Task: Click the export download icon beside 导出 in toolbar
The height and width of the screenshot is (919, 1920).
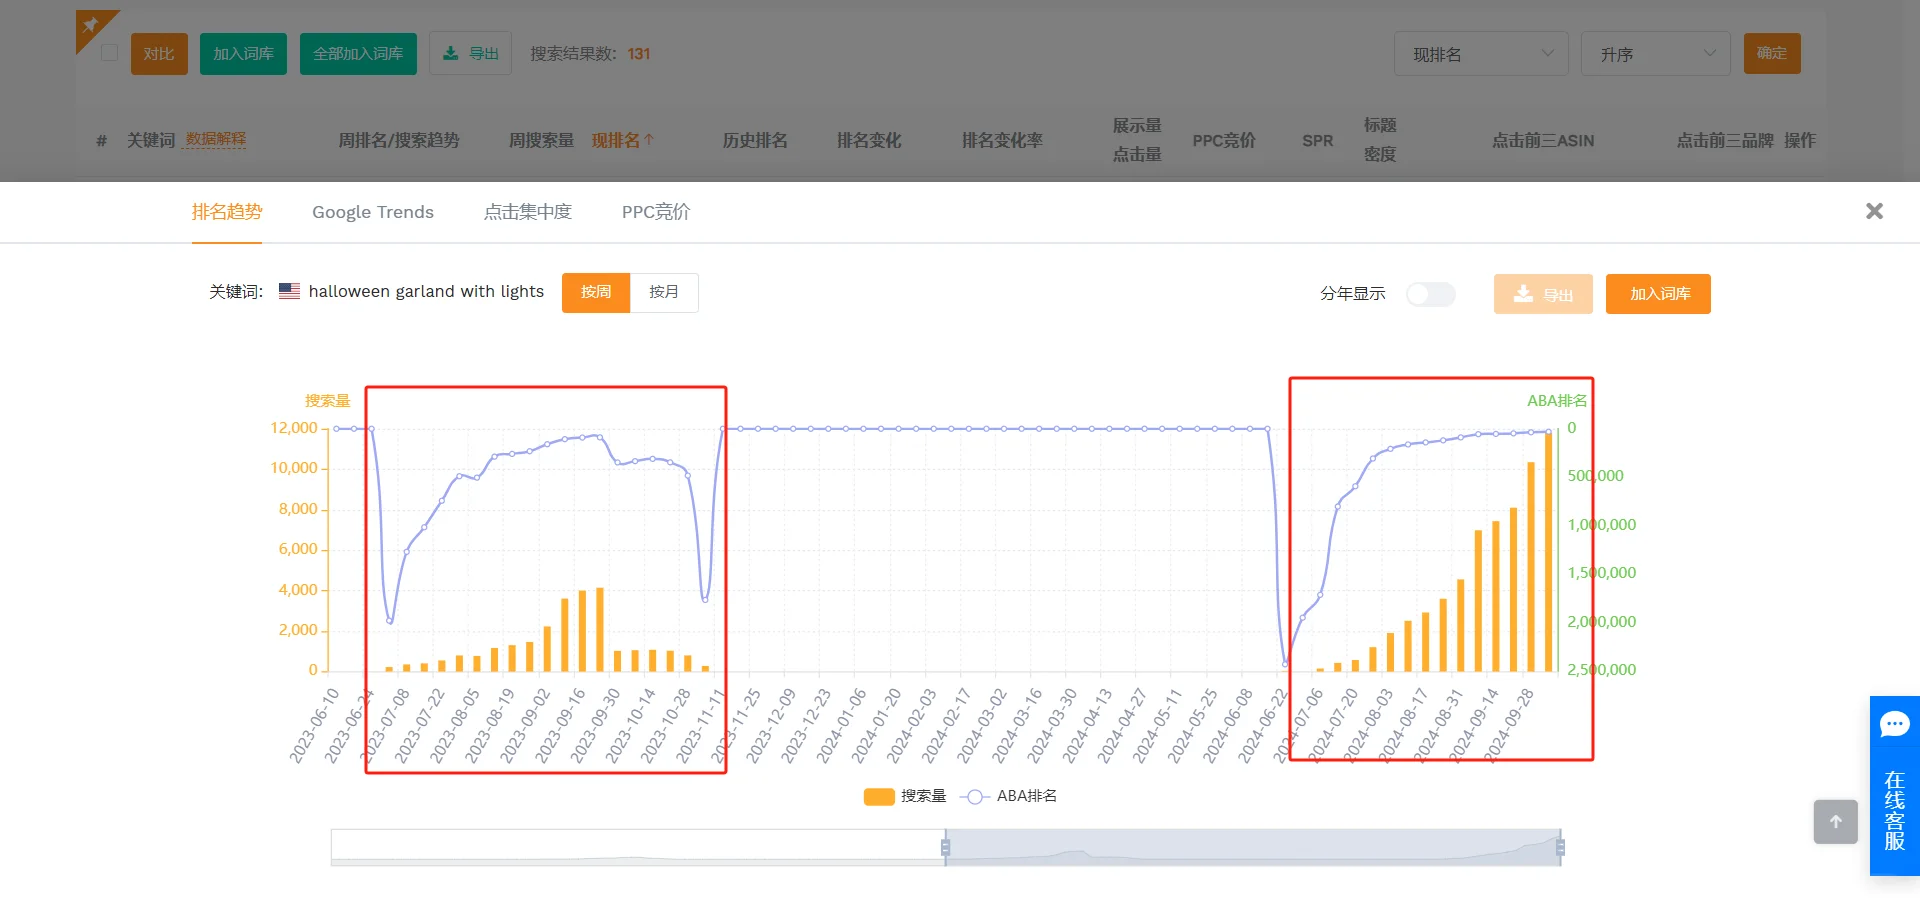Action: (451, 53)
